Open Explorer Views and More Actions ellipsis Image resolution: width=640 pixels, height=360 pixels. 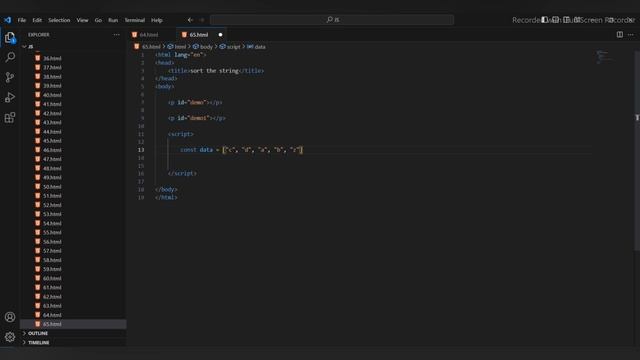[116, 35]
